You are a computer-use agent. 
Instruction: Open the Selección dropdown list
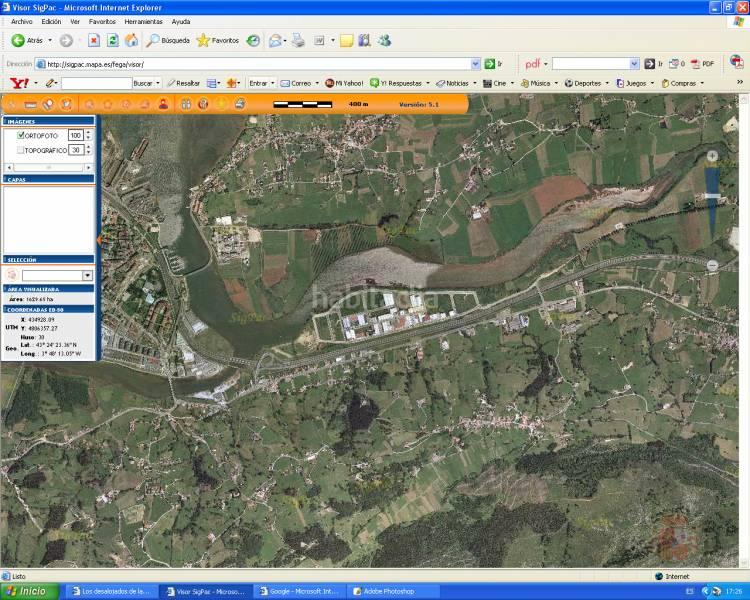(x=87, y=275)
